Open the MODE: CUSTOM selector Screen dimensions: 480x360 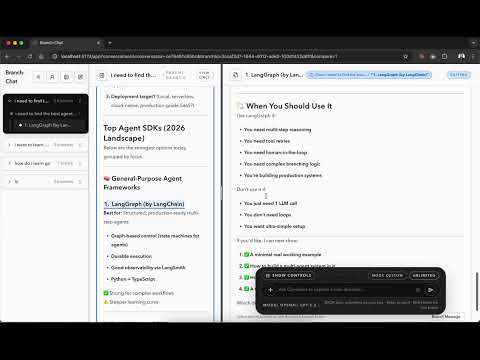click(387, 276)
